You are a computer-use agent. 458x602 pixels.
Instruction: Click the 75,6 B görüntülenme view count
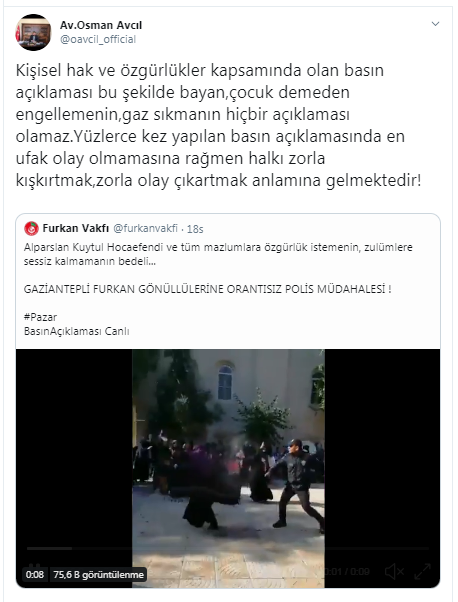point(99,575)
